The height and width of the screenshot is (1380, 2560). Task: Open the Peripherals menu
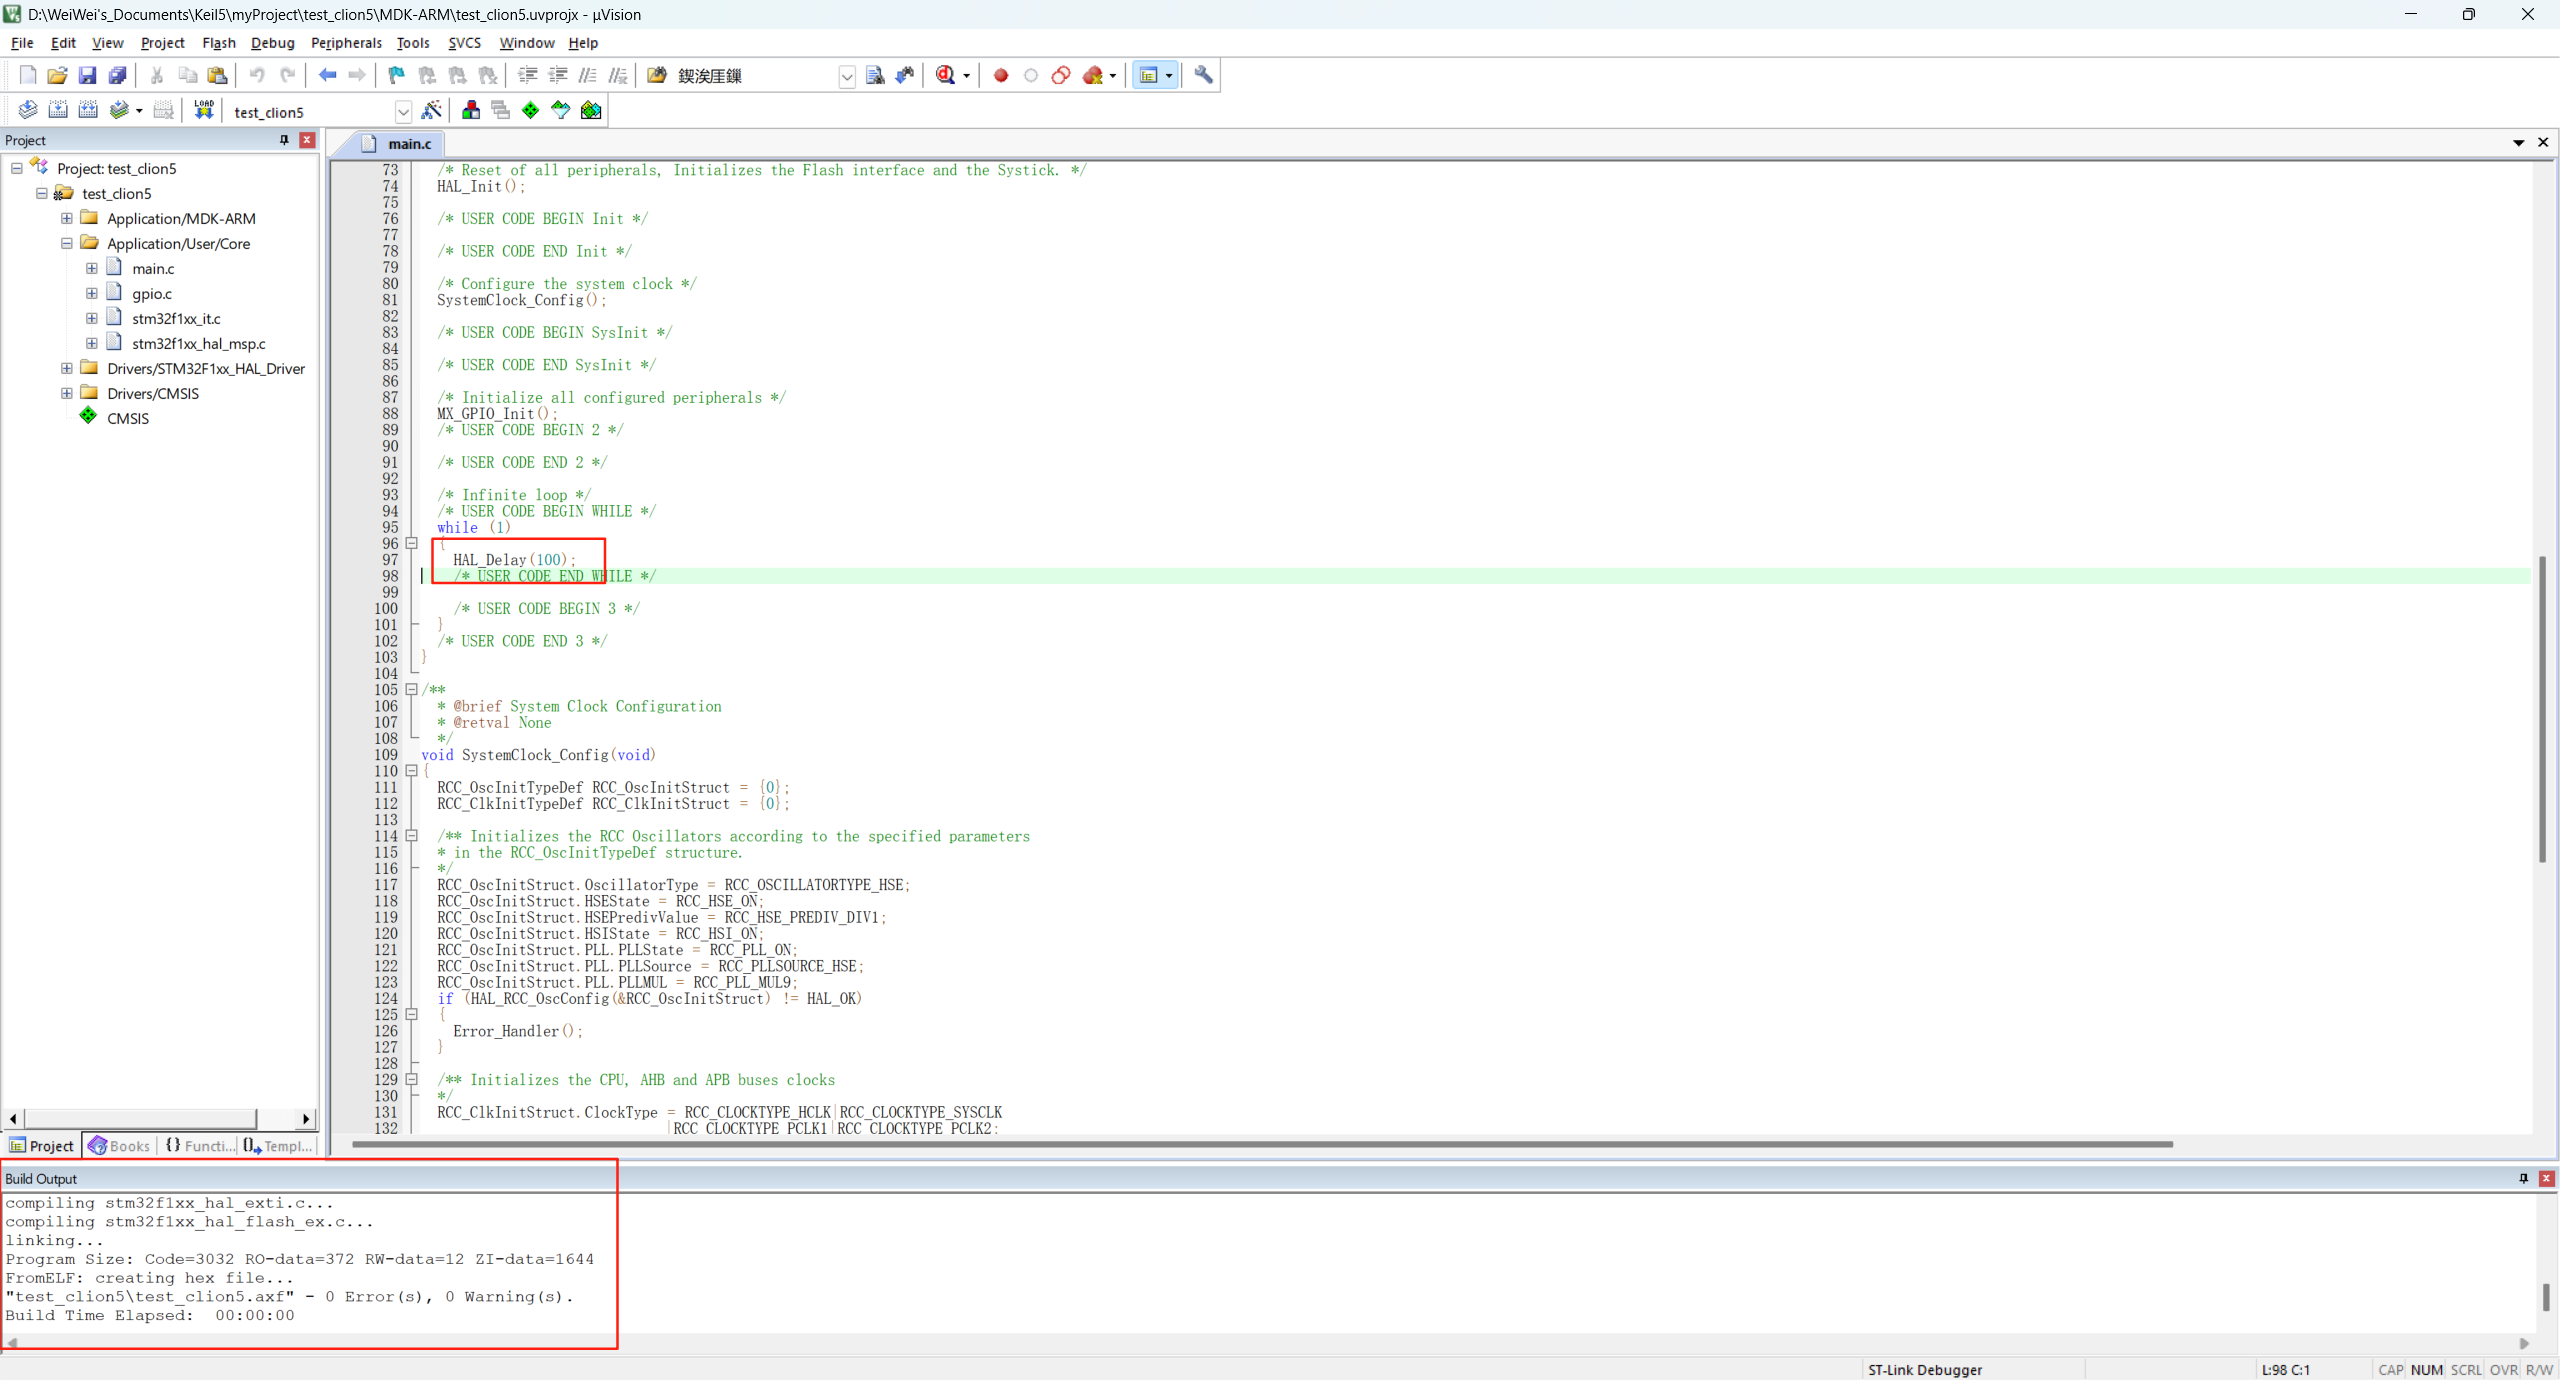point(346,43)
